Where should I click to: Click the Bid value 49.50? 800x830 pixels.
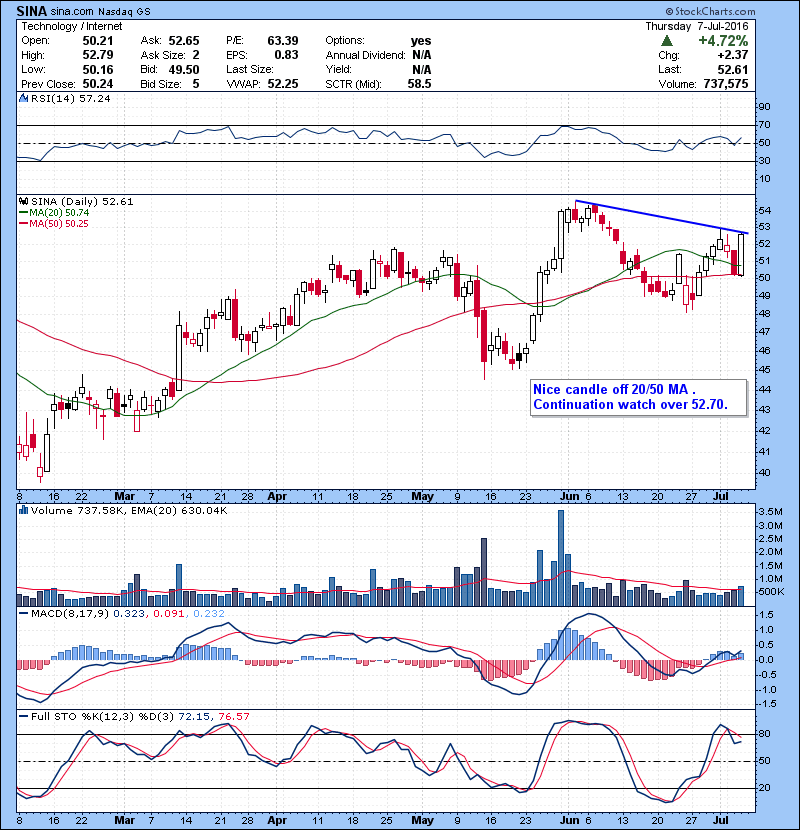point(184,70)
